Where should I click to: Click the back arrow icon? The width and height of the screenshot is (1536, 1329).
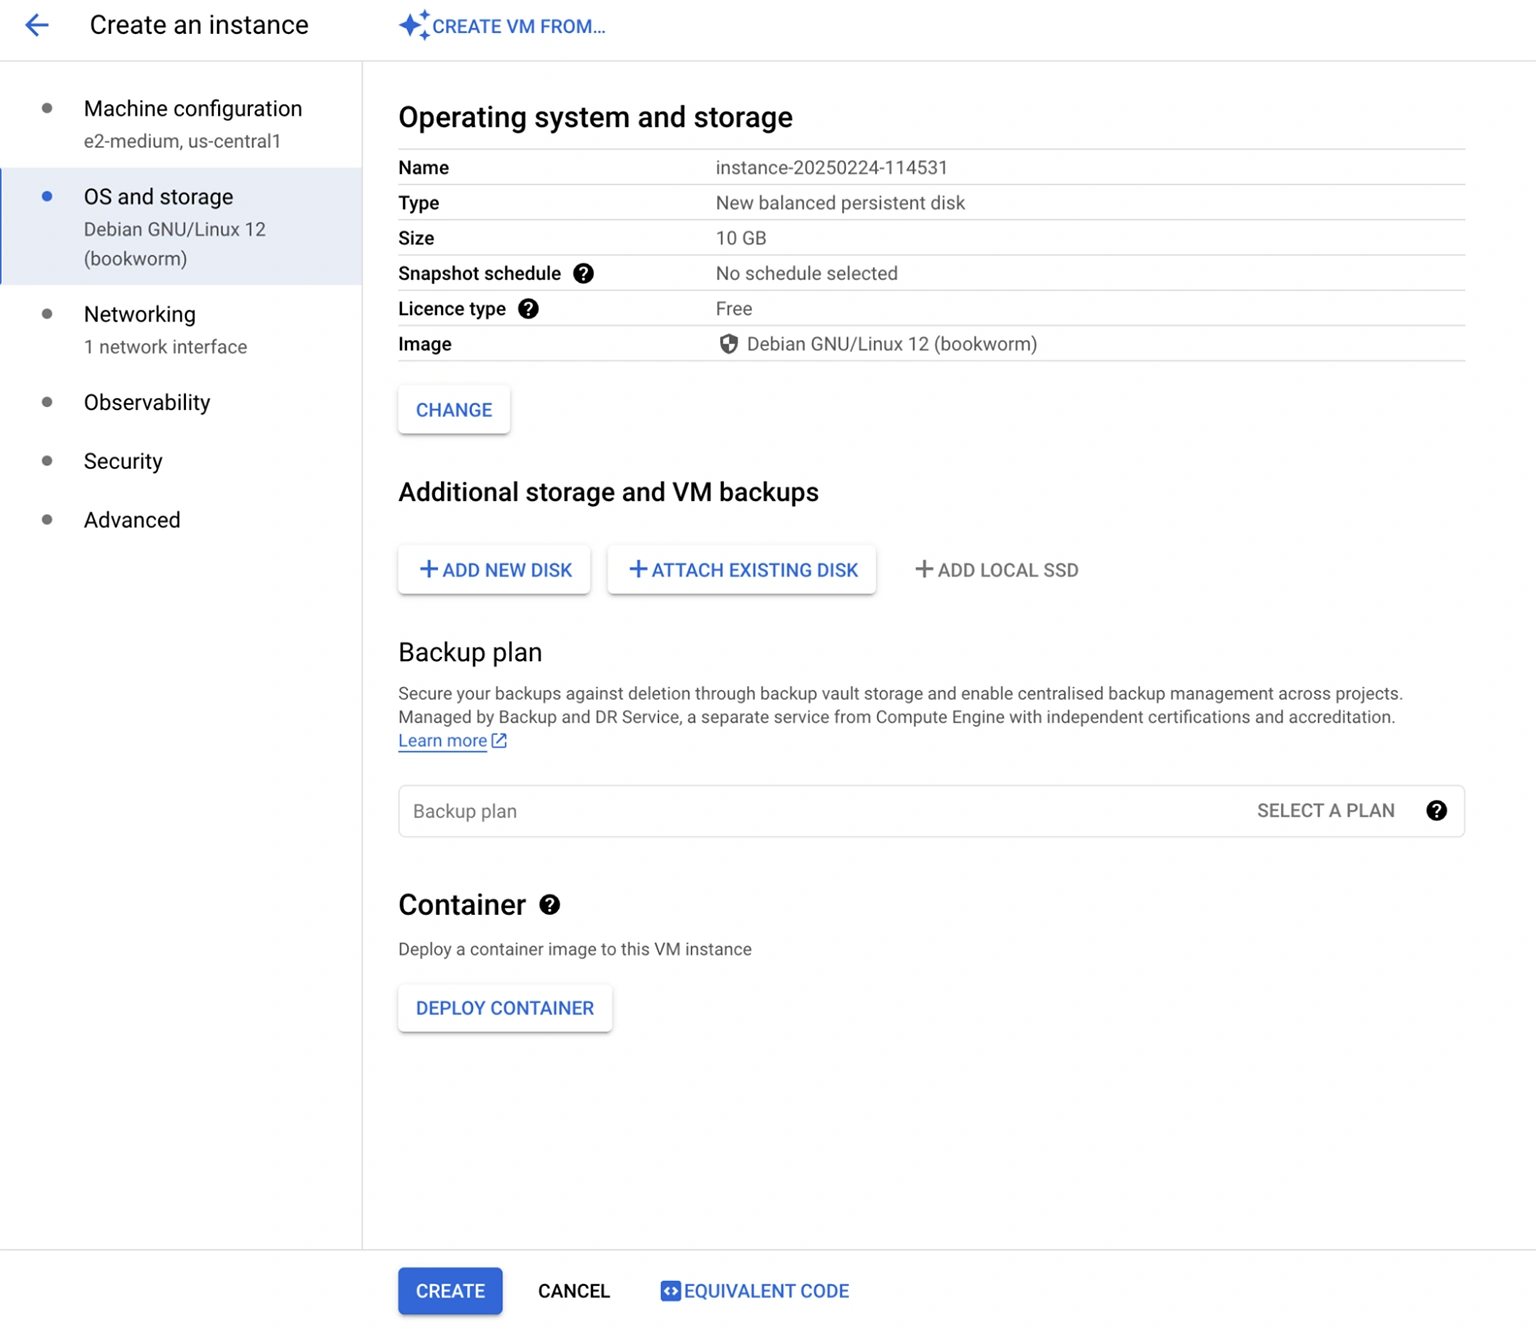pyautogui.click(x=37, y=25)
